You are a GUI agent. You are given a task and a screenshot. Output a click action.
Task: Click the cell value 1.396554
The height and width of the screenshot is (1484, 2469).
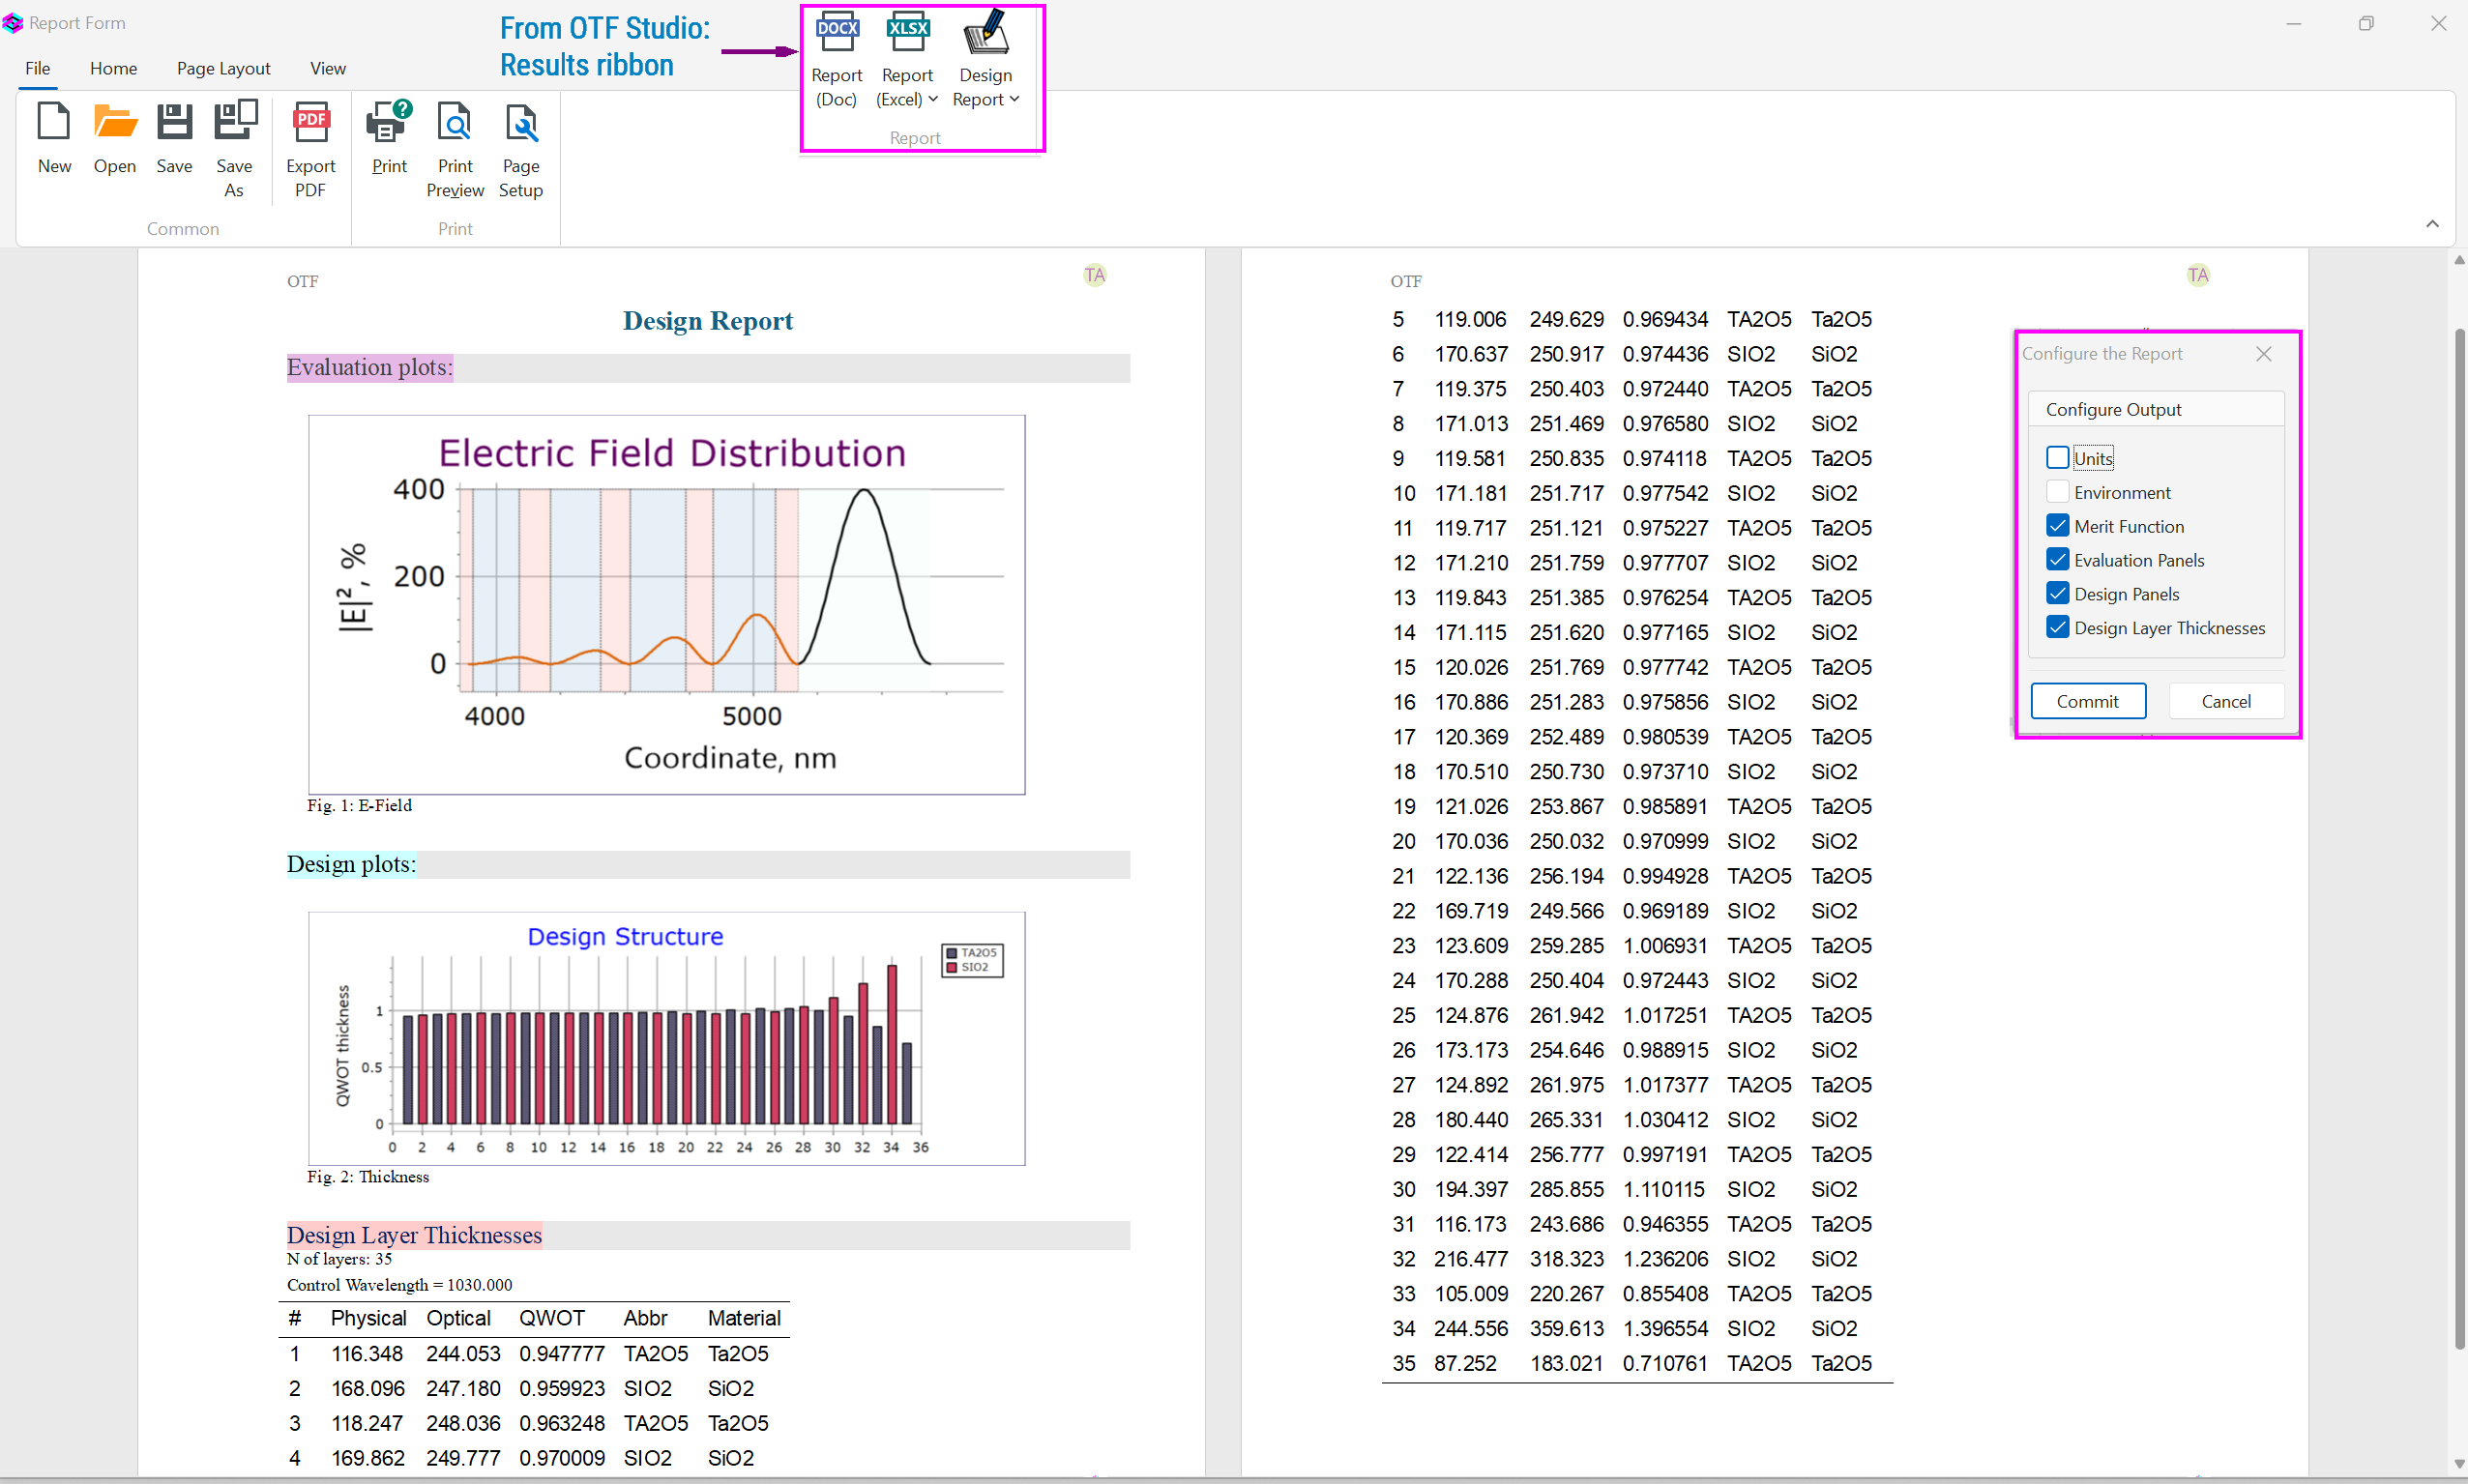[1666, 1329]
